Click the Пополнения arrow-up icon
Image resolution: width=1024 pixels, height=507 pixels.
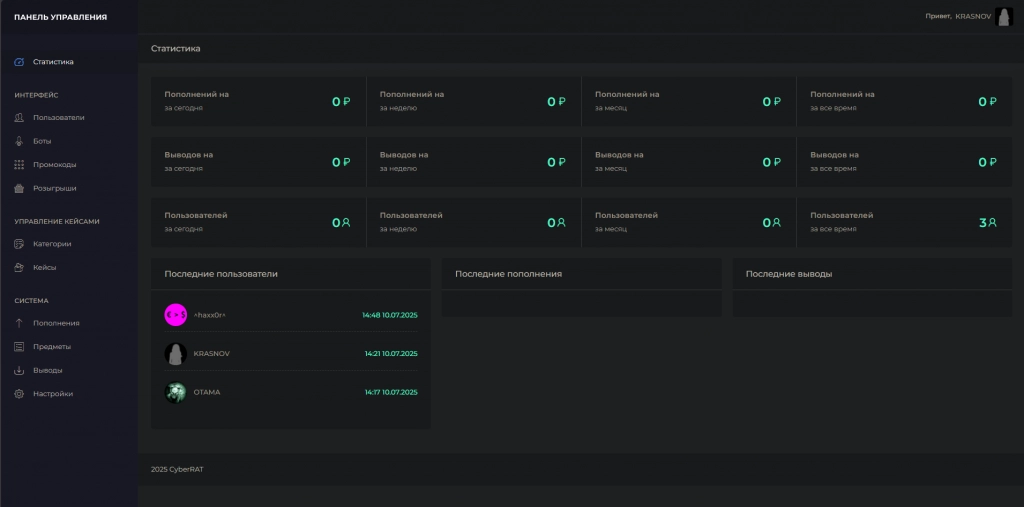coord(19,323)
